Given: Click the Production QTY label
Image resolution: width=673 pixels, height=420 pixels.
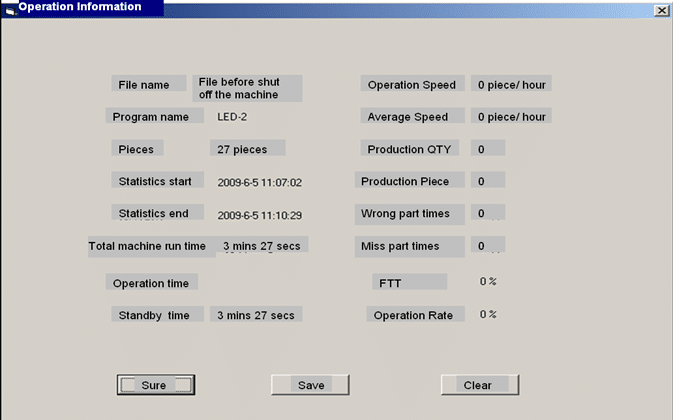Looking at the screenshot, I should pos(409,148).
